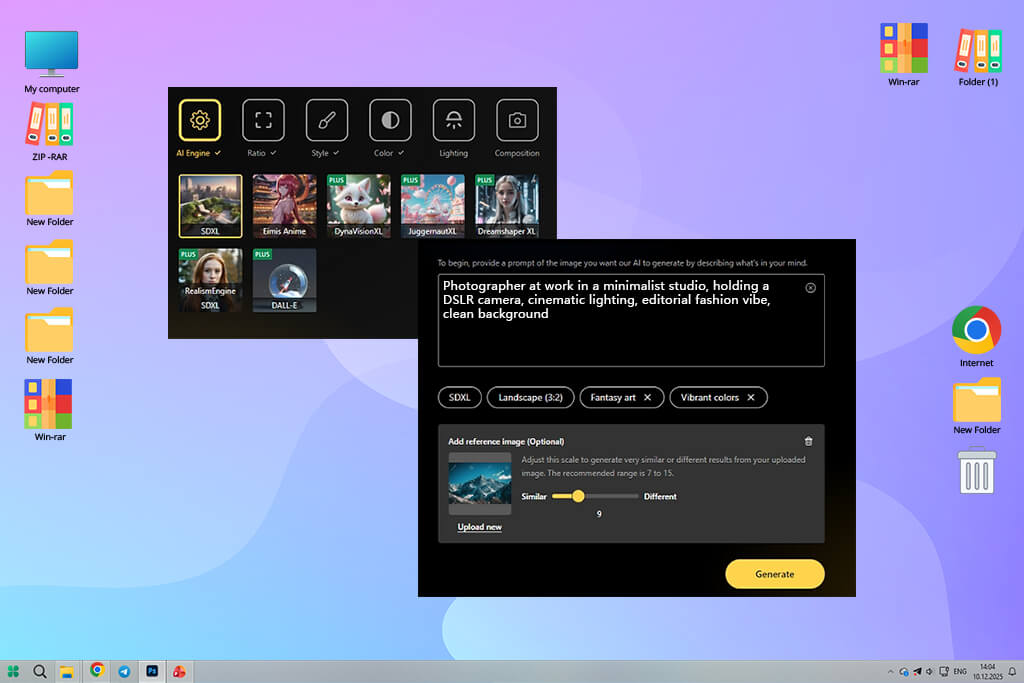Click into the prompt text box
The image size is (1024, 683).
pyautogui.click(x=631, y=320)
